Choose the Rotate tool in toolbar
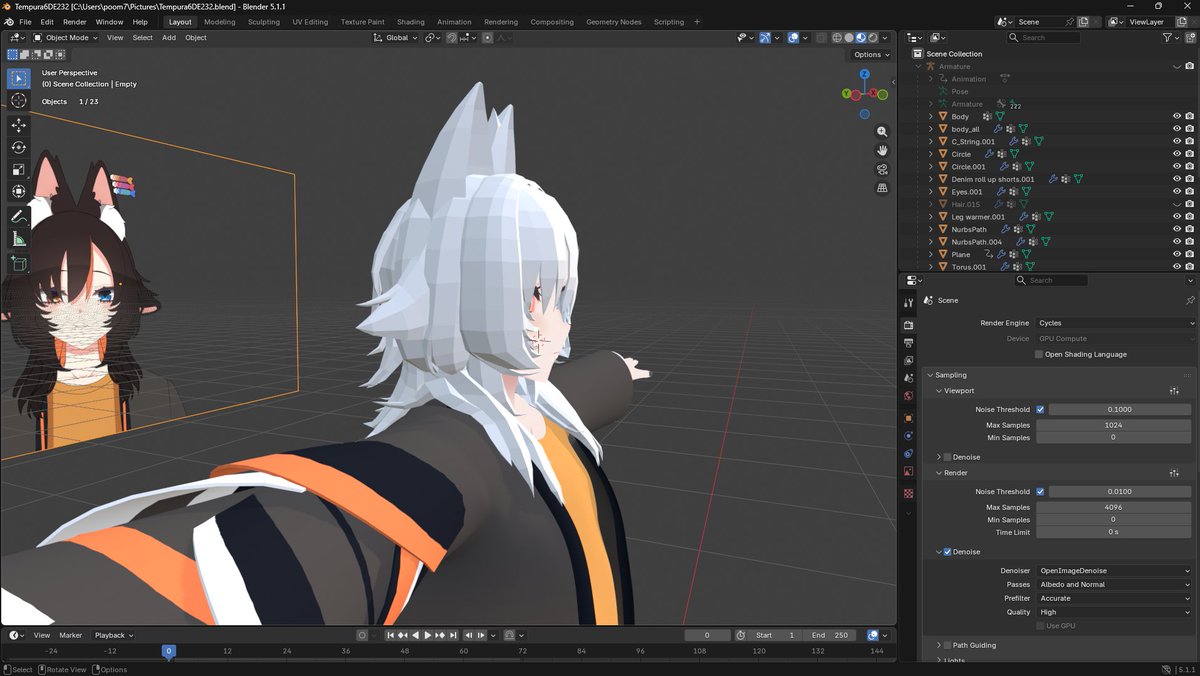 coord(18,147)
